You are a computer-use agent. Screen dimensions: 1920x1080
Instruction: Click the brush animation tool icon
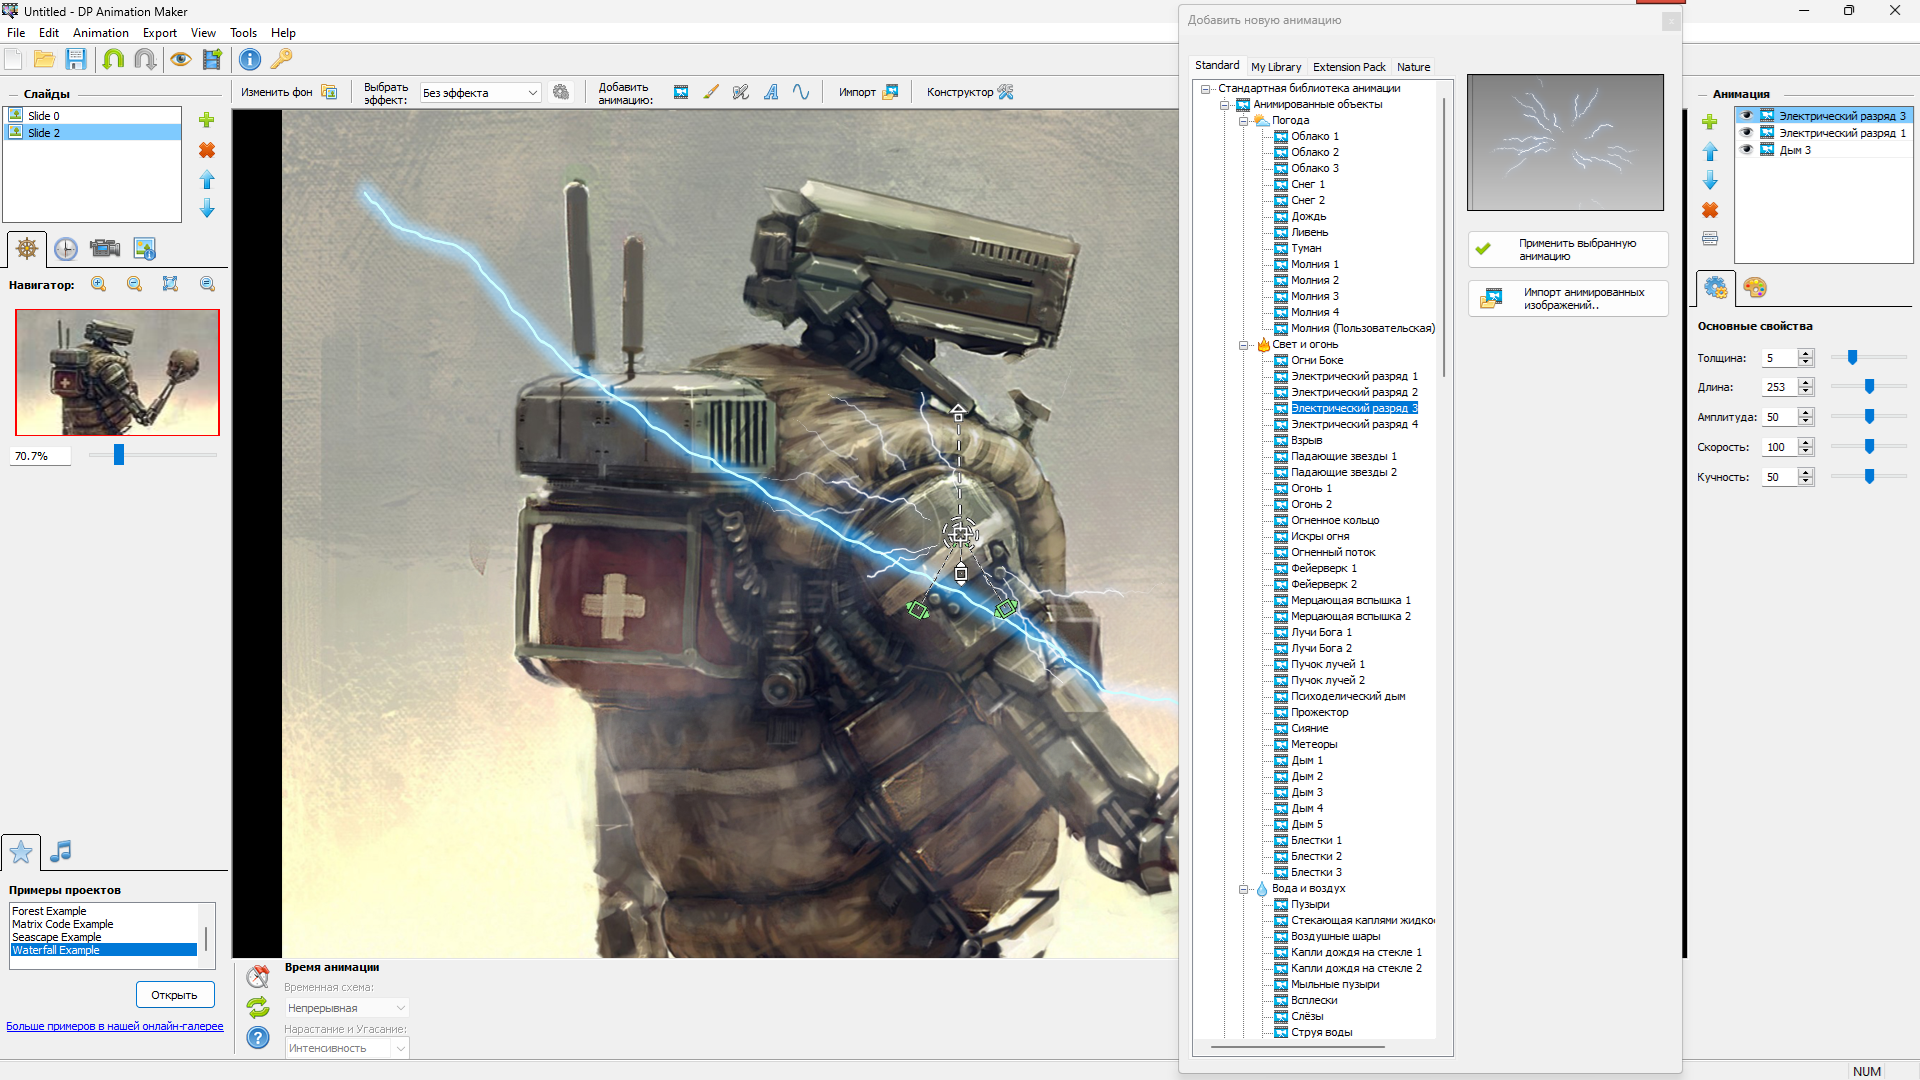click(x=711, y=92)
